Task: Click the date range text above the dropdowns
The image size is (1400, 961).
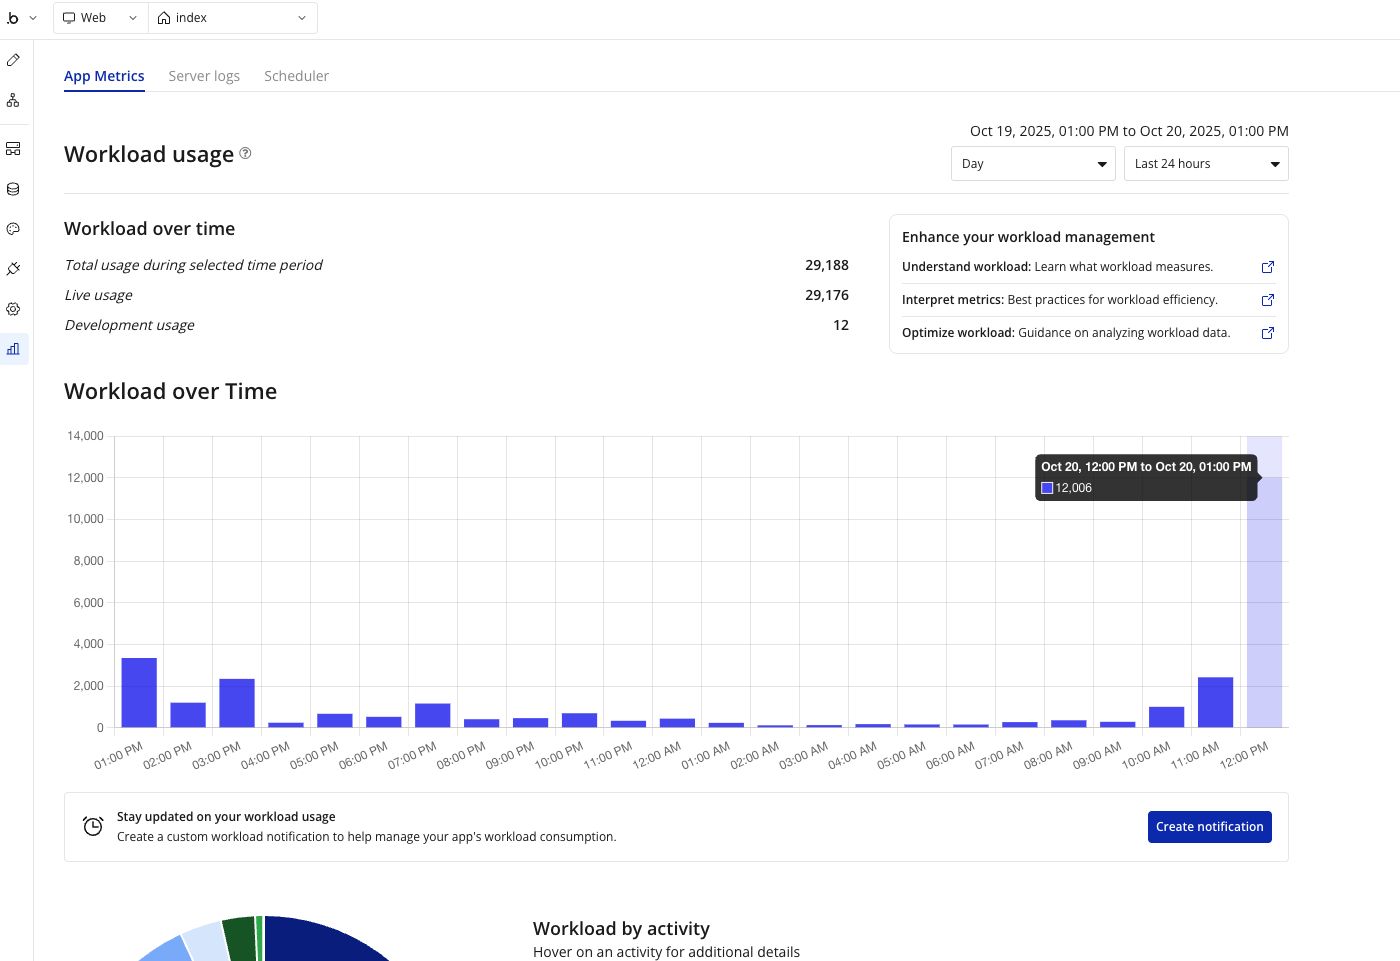Action: pyautogui.click(x=1129, y=131)
